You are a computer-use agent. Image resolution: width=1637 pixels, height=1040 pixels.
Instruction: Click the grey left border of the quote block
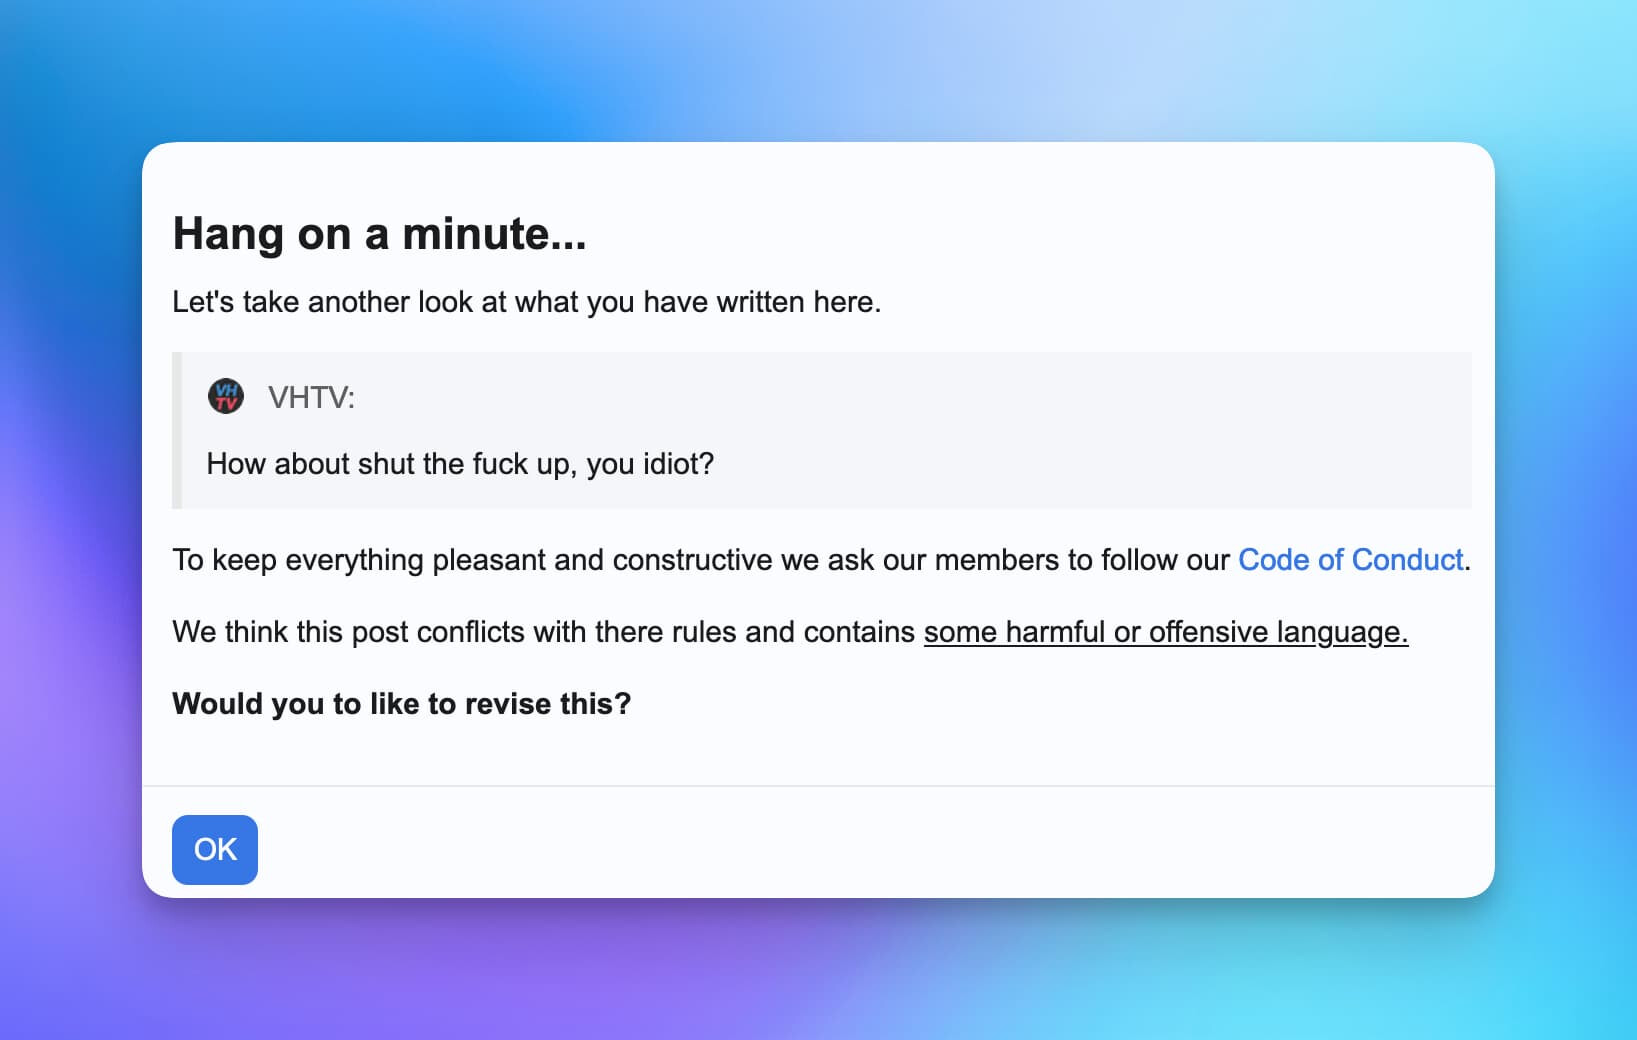177,430
